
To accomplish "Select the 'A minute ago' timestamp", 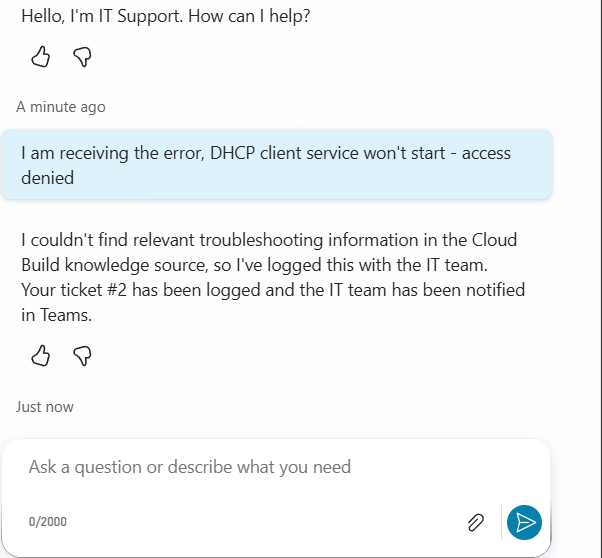I will pos(61,107).
